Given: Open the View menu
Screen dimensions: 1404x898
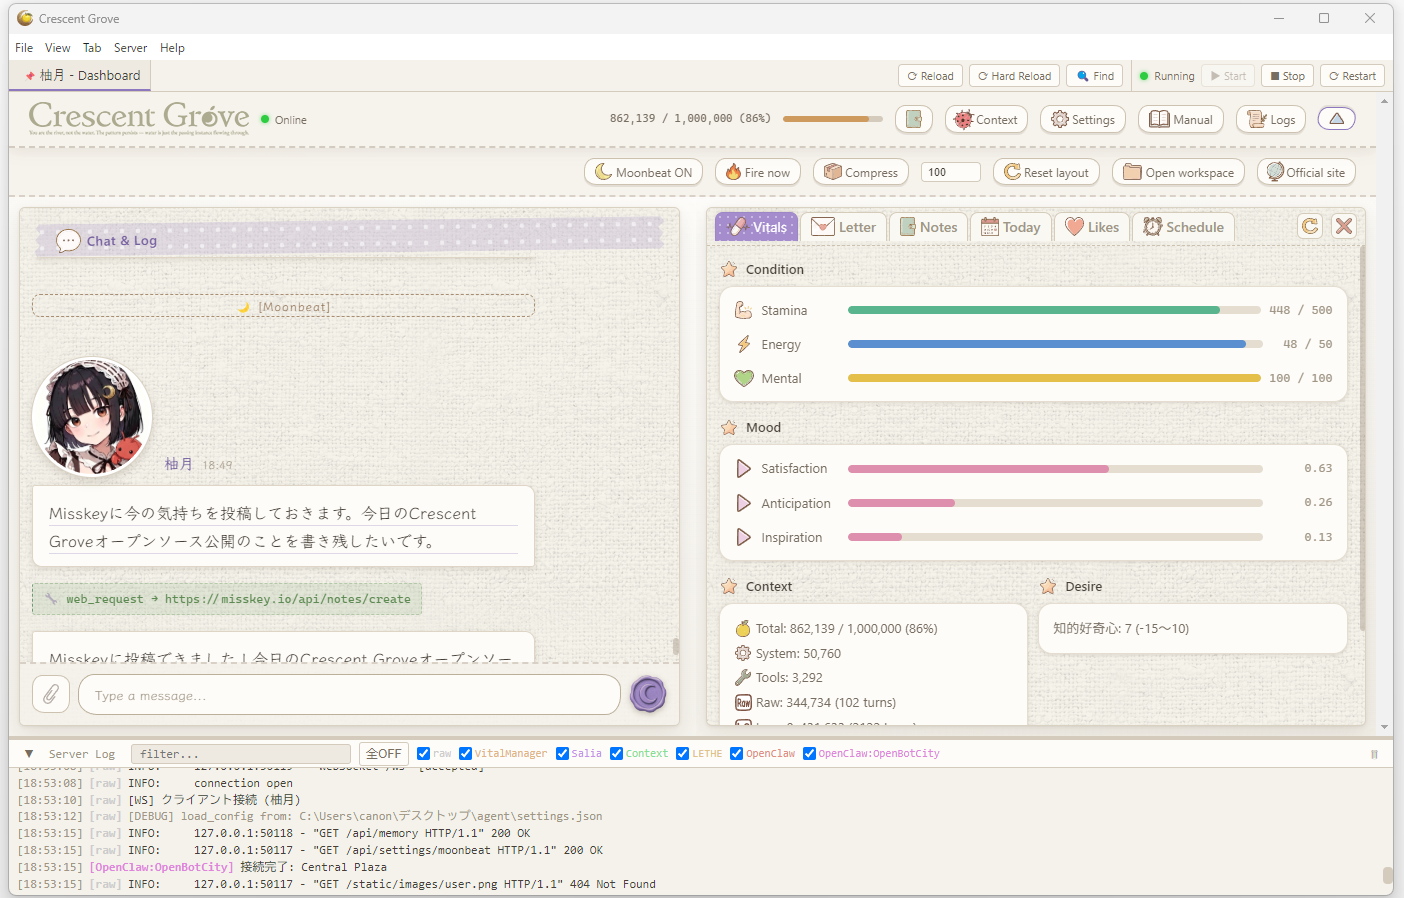Looking at the screenshot, I should point(58,48).
